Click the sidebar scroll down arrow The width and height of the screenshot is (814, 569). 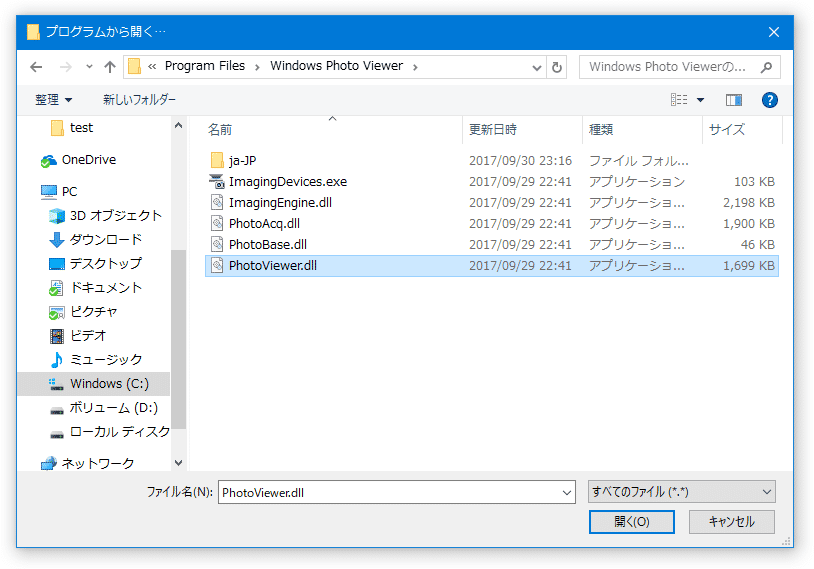pyautogui.click(x=179, y=463)
